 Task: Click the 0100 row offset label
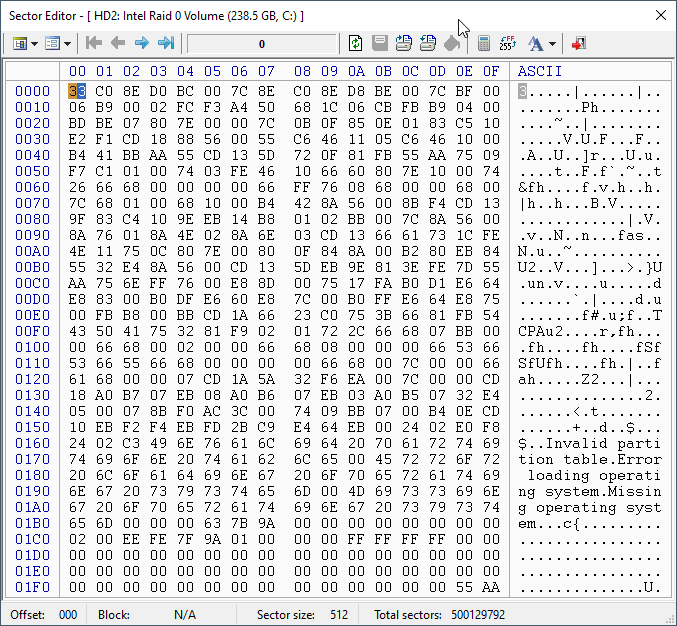[x=32, y=347]
